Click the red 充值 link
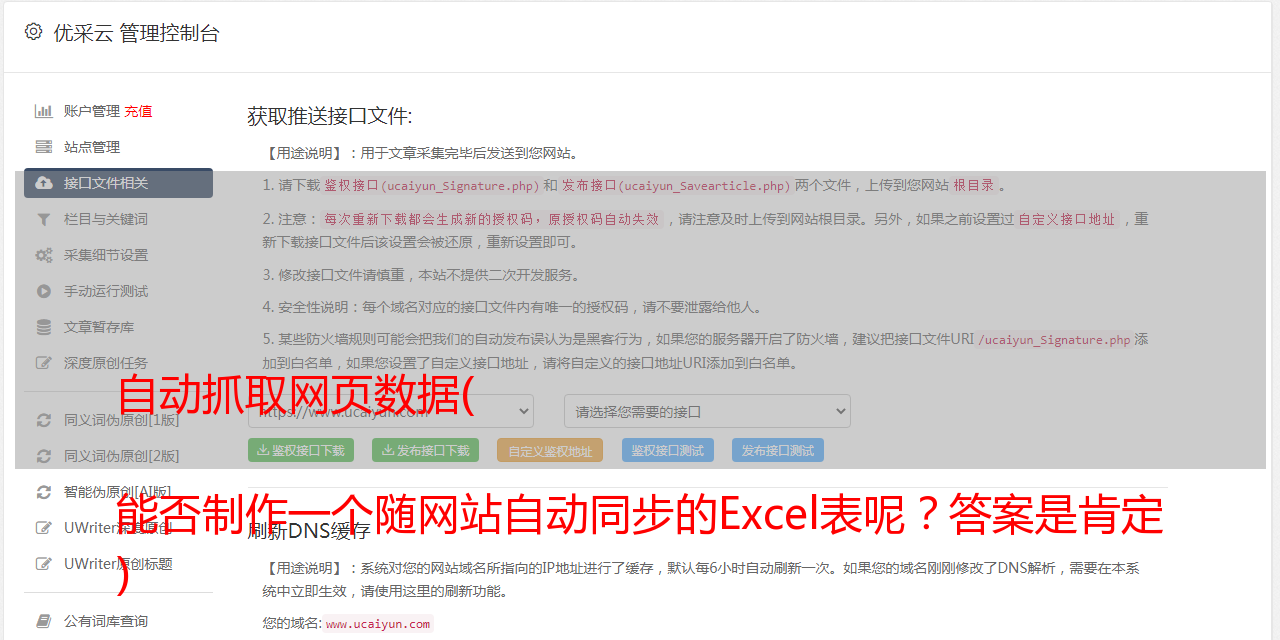Image resolution: width=1280 pixels, height=640 pixels. click(138, 111)
